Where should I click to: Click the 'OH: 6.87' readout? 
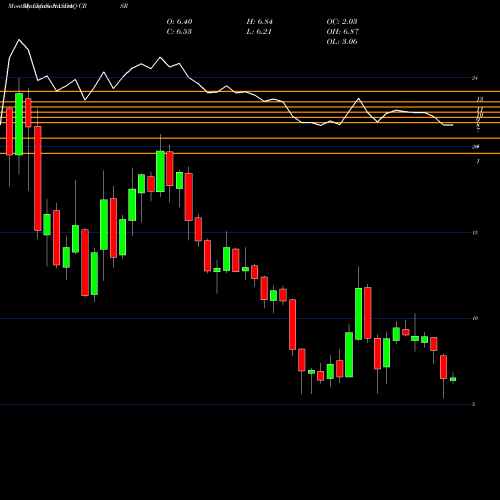click(x=343, y=32)
